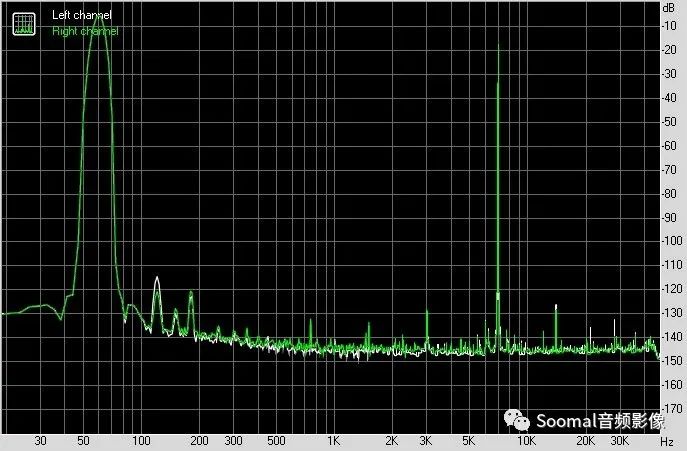Click the "10K" frequency axis label

pyautogui.click(x=526, y=440)
